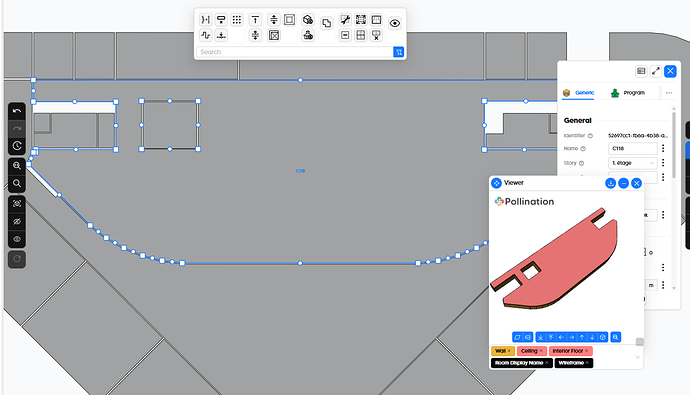Image resolution: width=690 pixels, height=395 pixels.
Task: Toggle the eye visibility button in top toolbar
Action: tap(395, 23)
